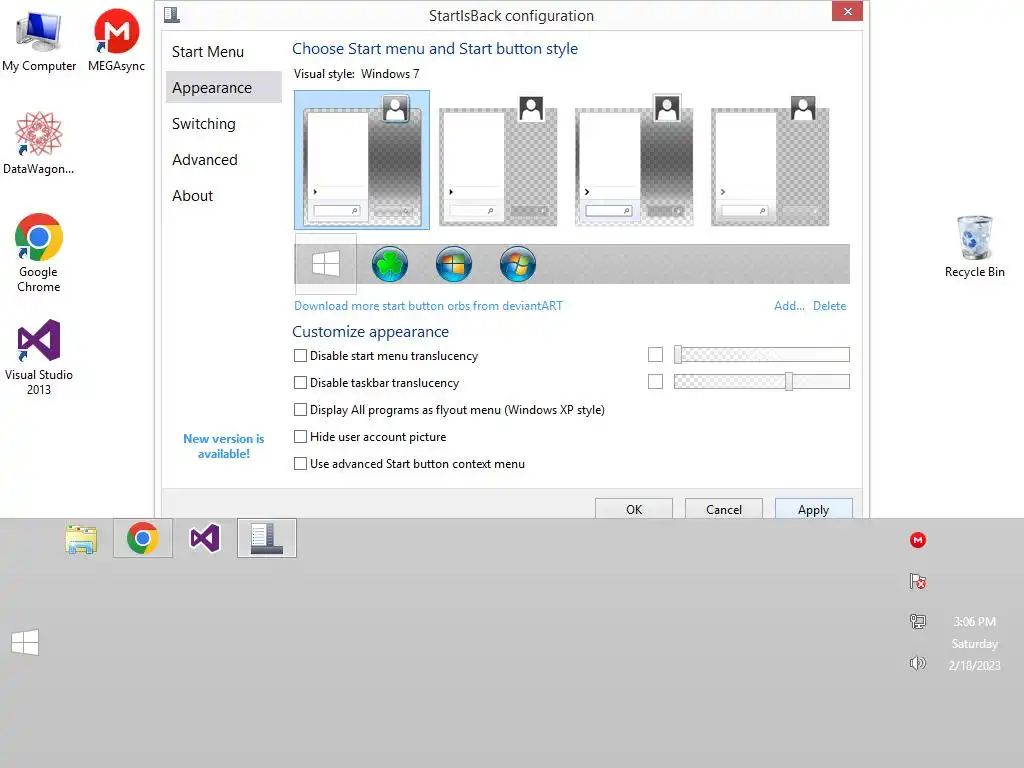Launch Google Chrome from desktop icon

[x=39, y=253]
